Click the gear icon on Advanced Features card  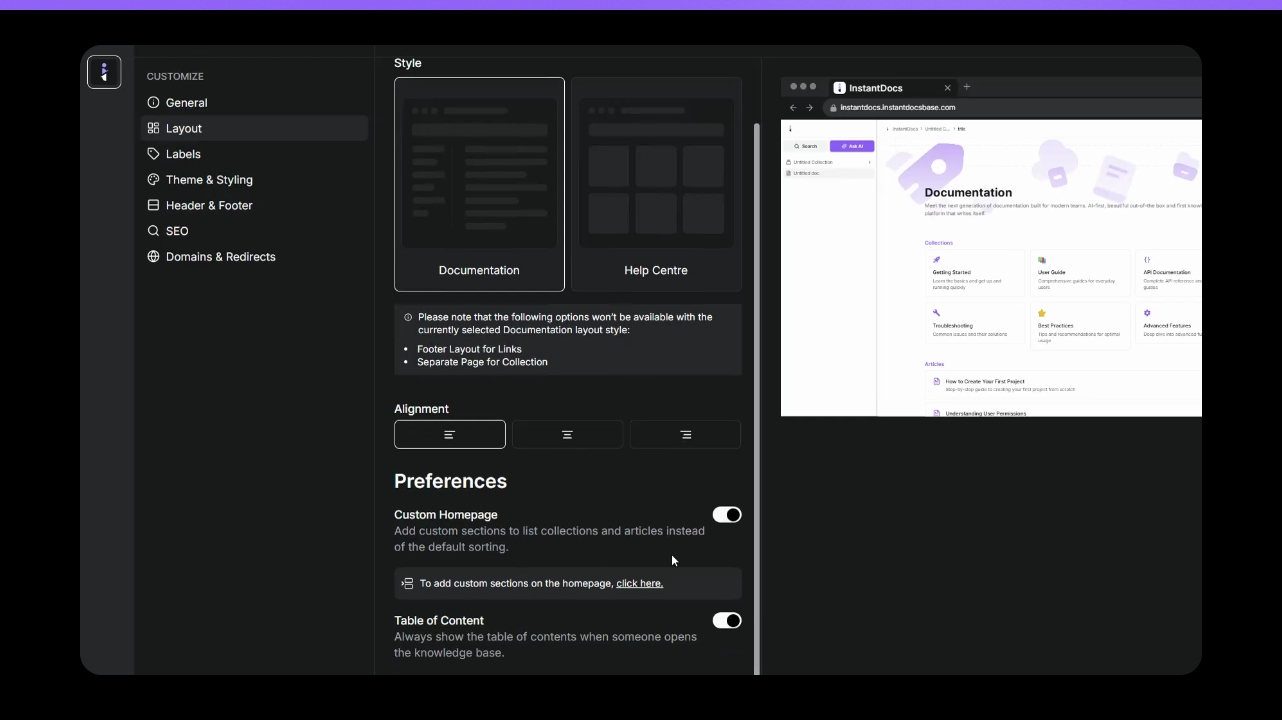(x=1147, y=313)
